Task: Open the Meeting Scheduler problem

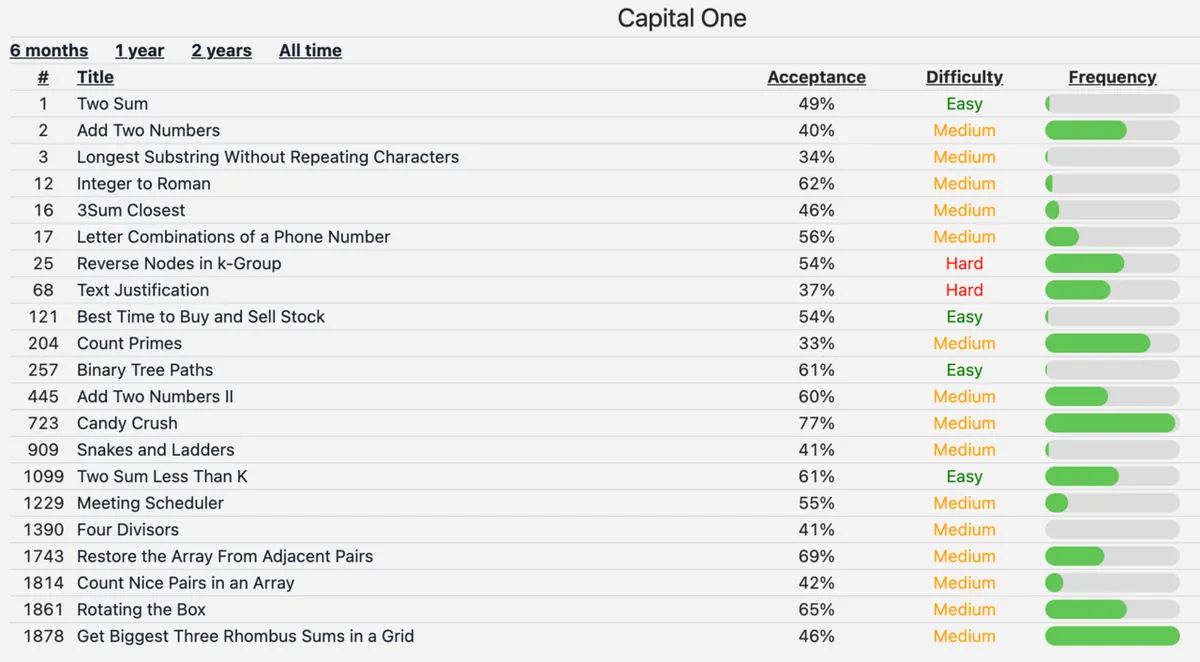Action: click(x=150, y=503)
